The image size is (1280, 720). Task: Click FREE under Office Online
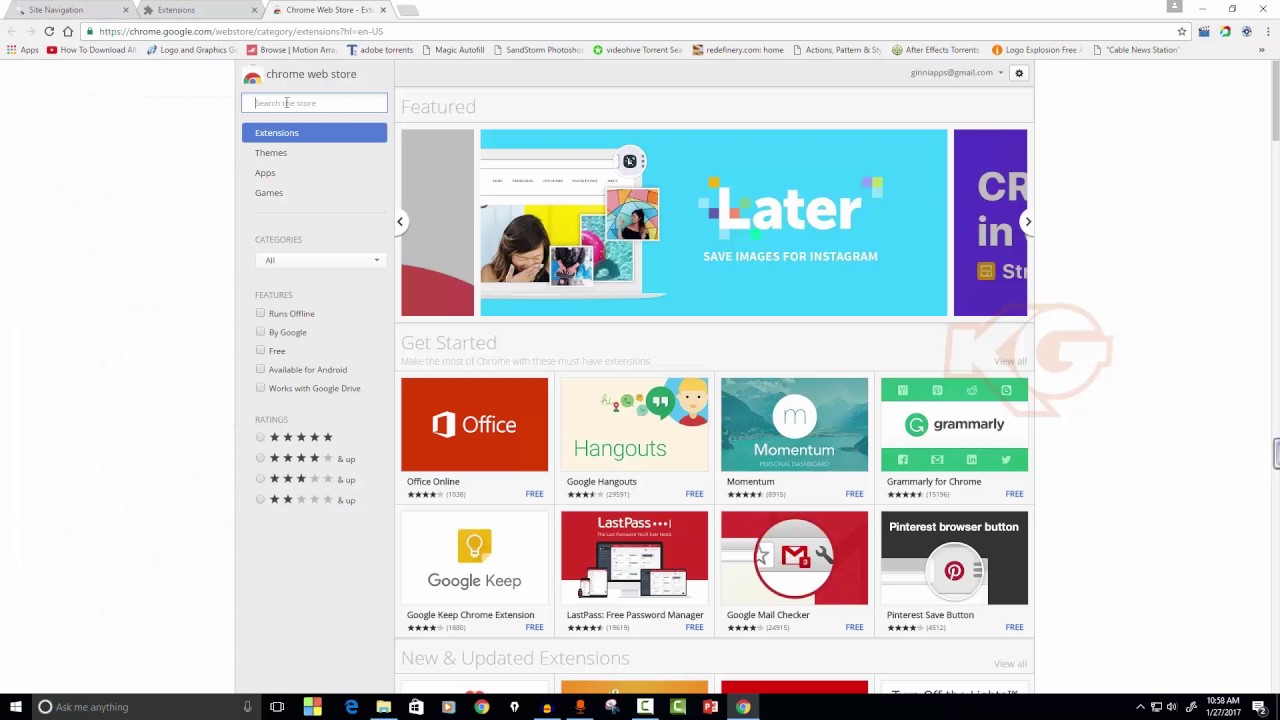(535, 494)
